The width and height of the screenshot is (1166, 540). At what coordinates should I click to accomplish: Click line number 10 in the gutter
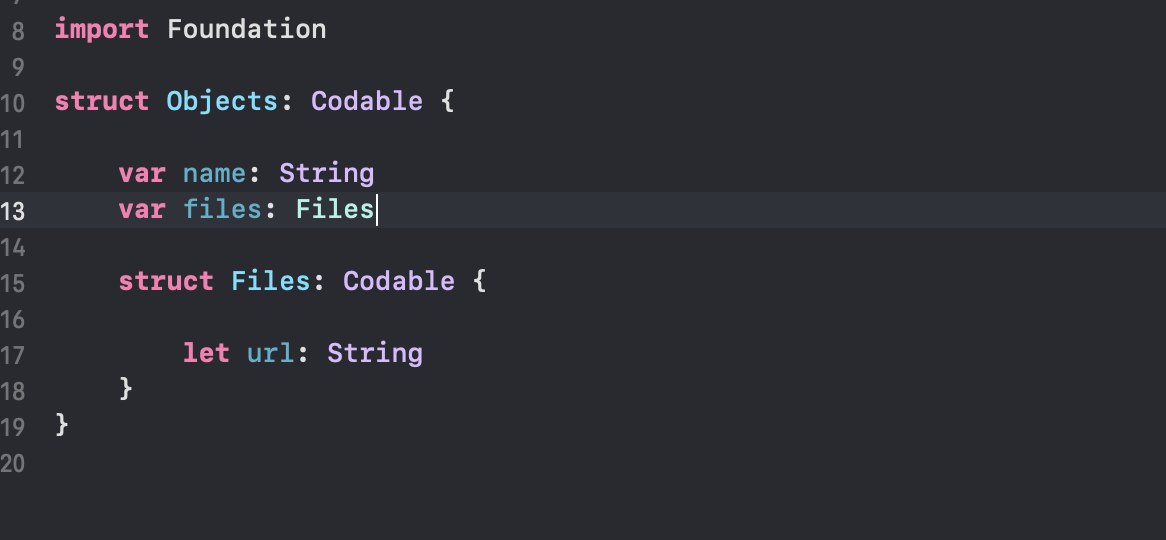(14, 102)
